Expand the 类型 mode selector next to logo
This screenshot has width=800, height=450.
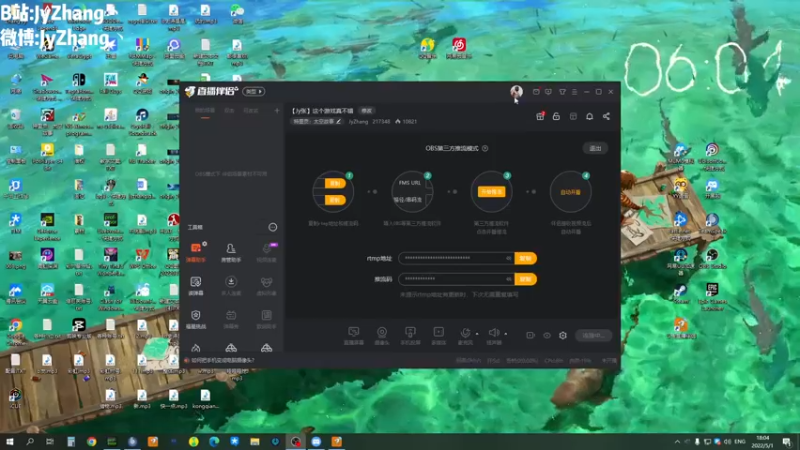(254, 91)
